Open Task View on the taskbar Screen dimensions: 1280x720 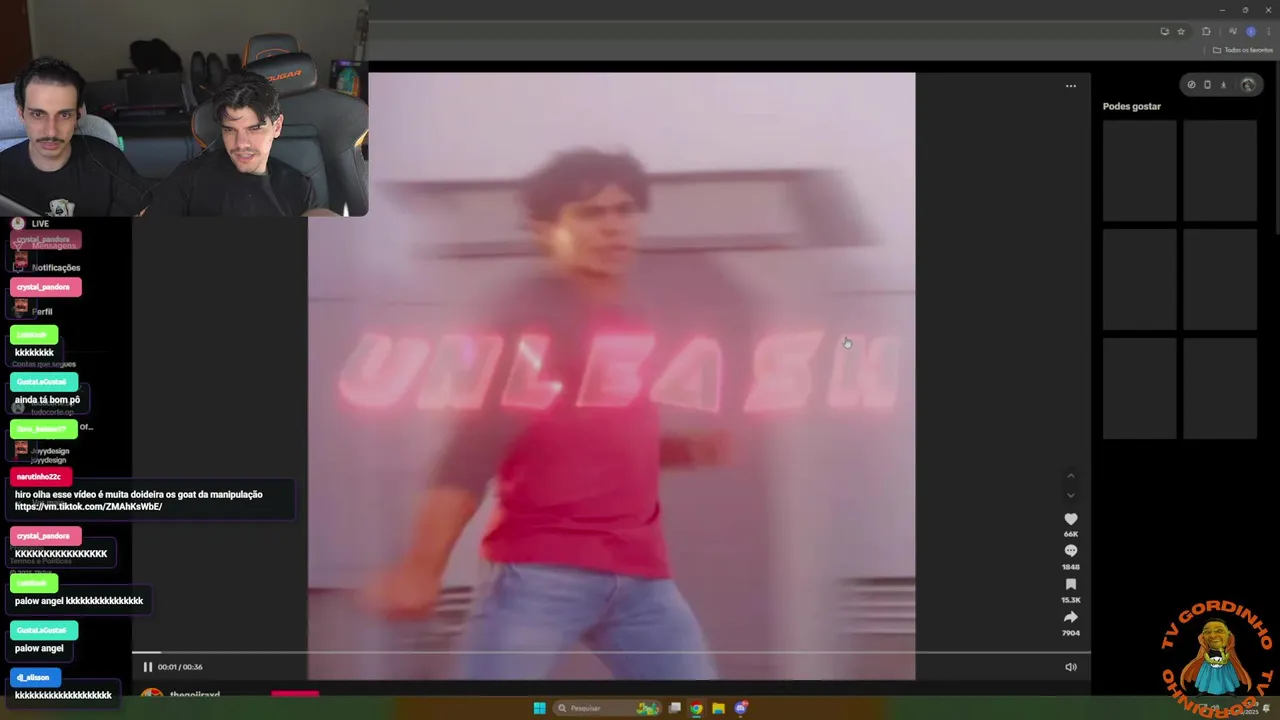pos(675,708)
